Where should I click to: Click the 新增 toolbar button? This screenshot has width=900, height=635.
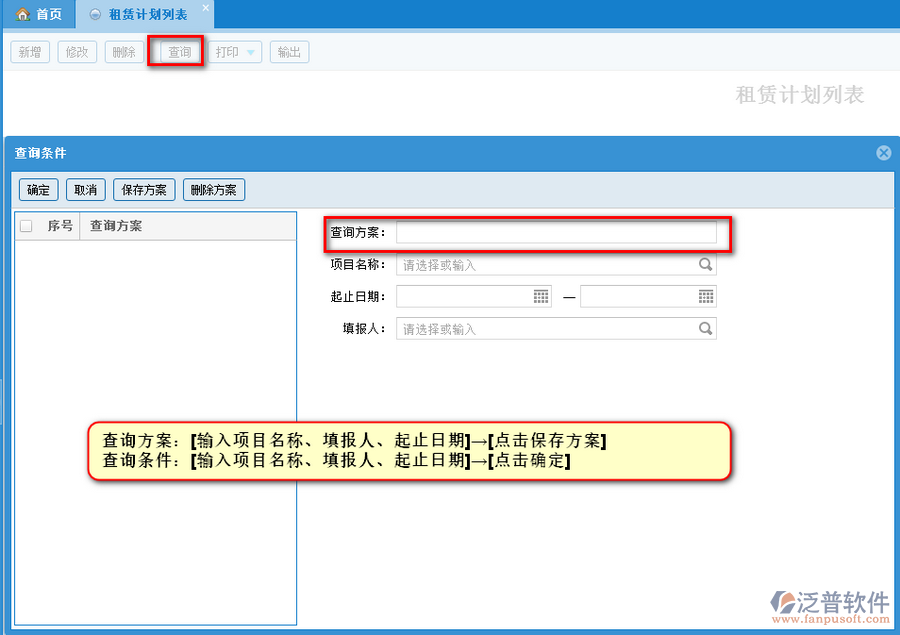pyautogui.click(x=30, y=52)
